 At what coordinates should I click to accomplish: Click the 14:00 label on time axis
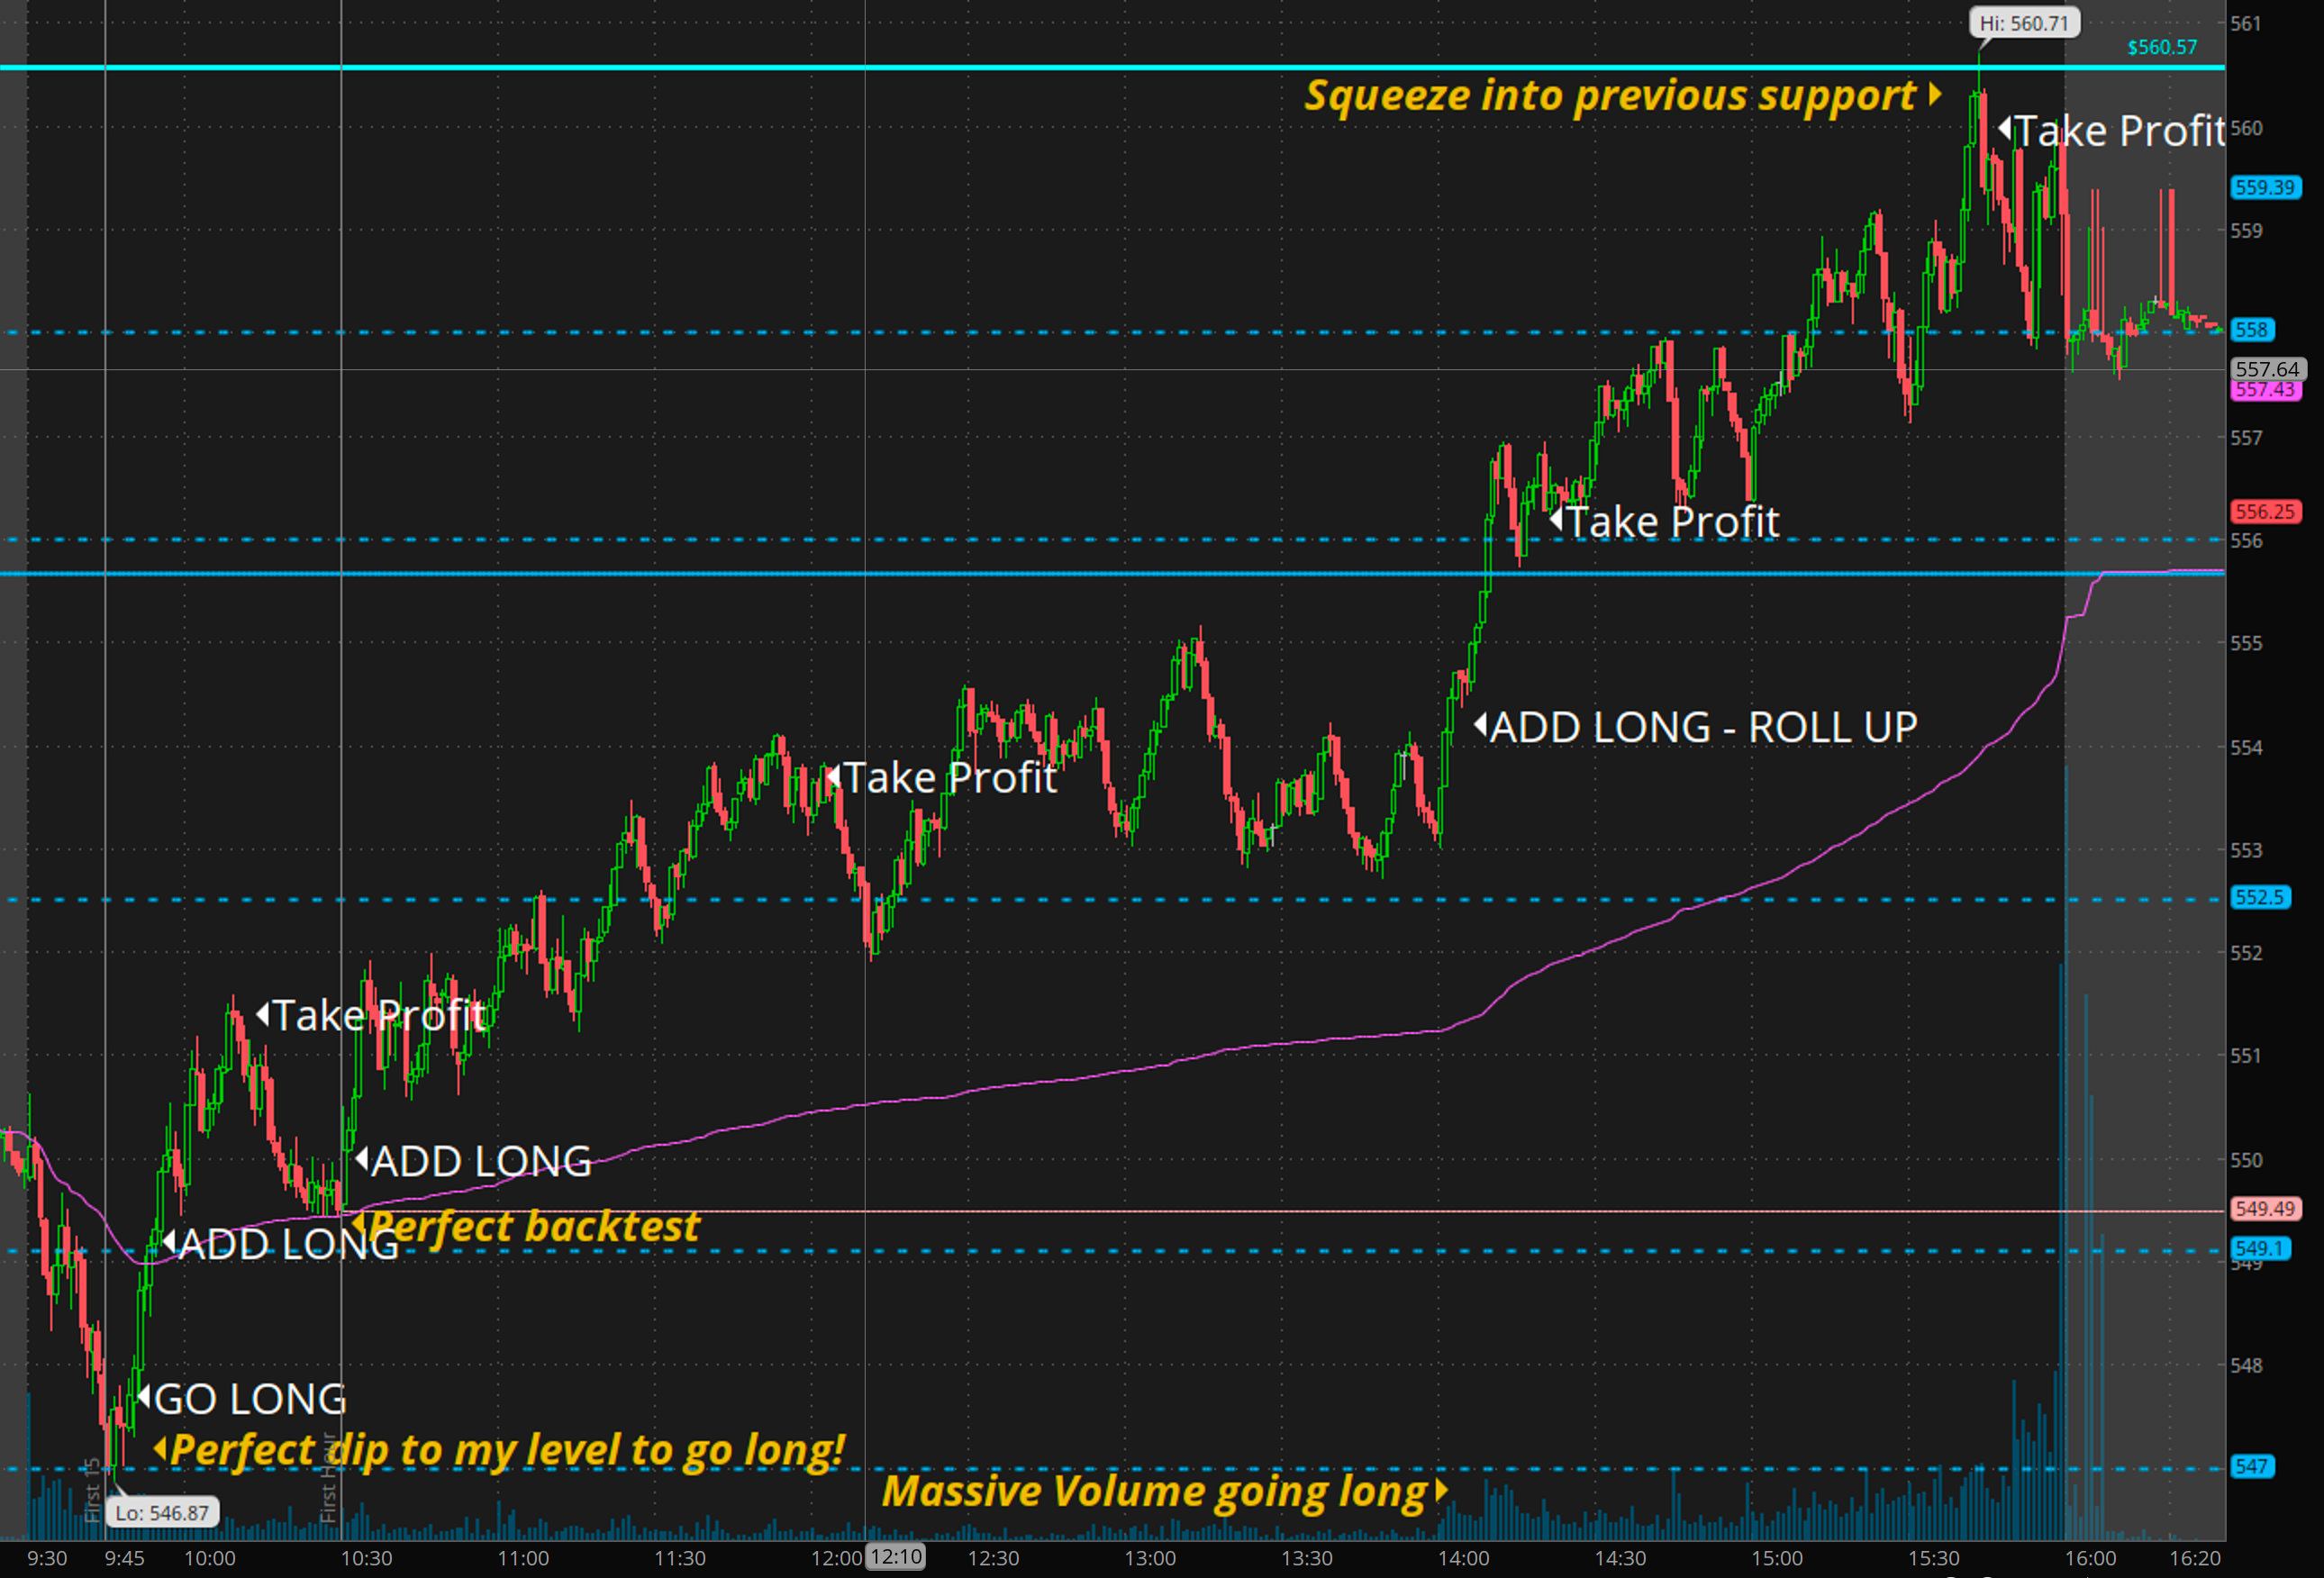tap(1463, 1558)
